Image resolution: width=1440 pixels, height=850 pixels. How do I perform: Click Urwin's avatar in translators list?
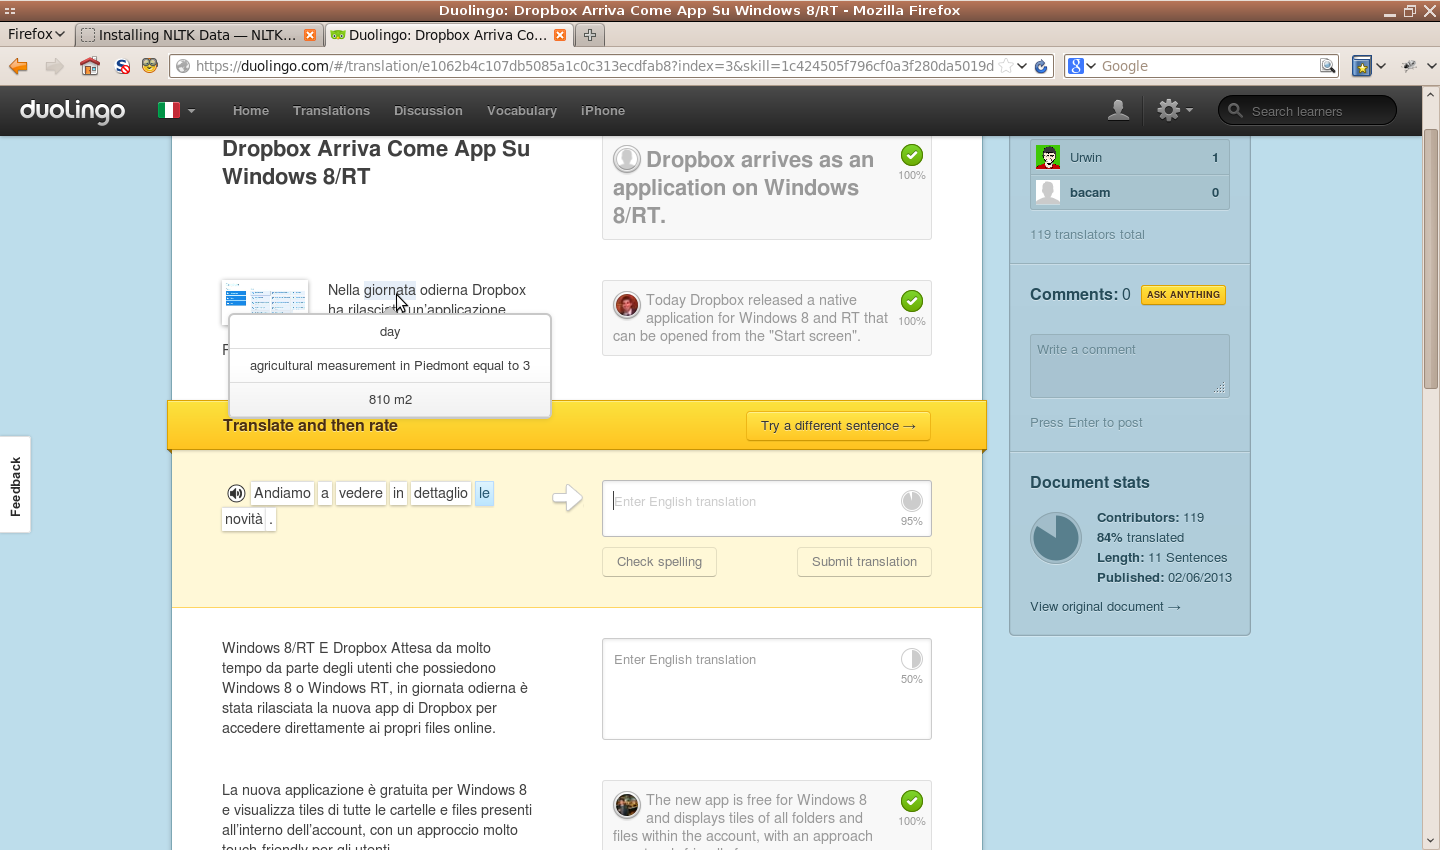point(1048,157)
